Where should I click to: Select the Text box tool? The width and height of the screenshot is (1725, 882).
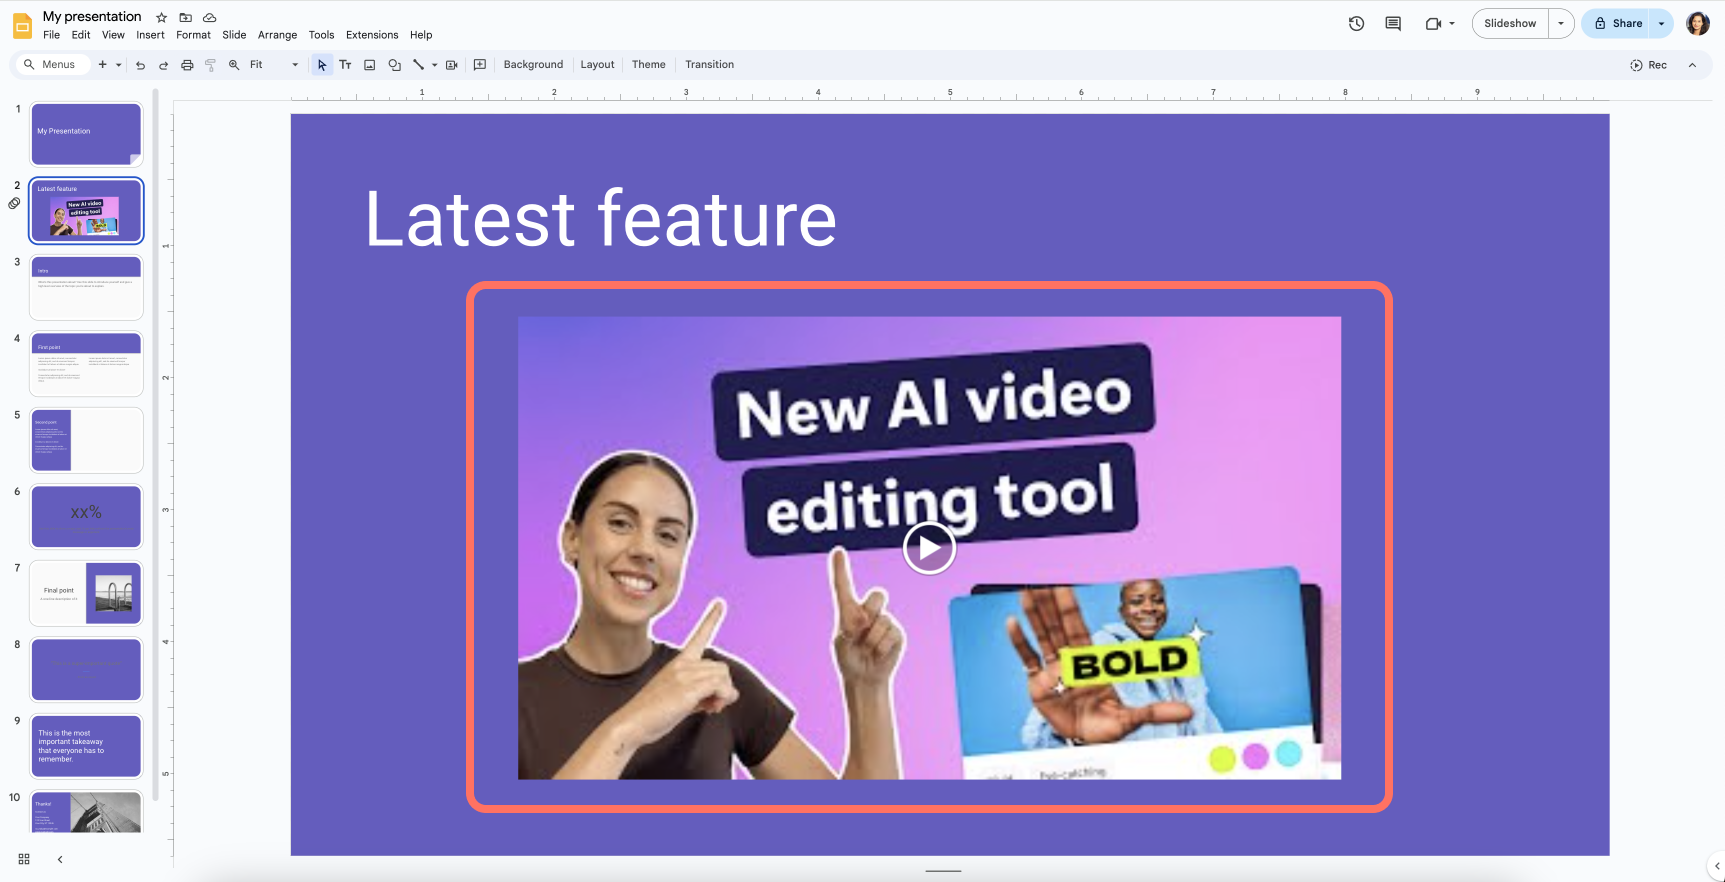coord(345,65)
